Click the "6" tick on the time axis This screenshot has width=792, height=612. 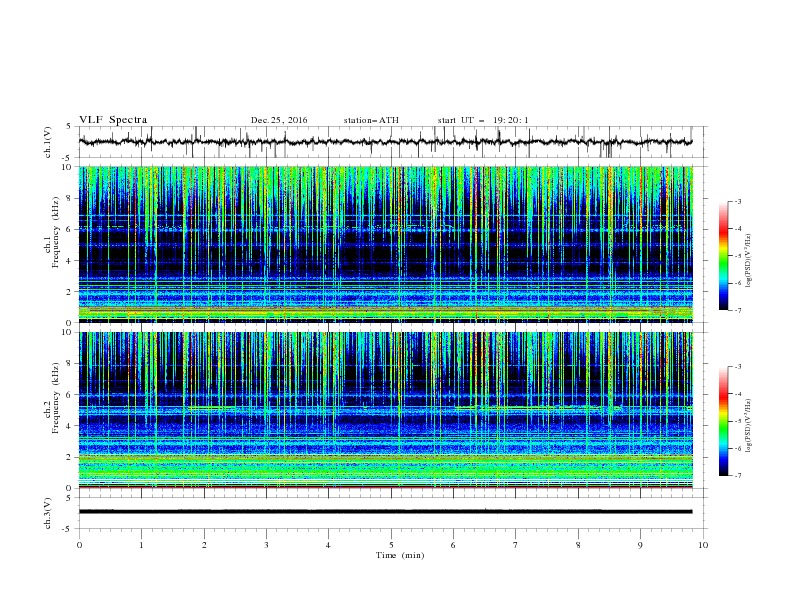pos(453,545)
